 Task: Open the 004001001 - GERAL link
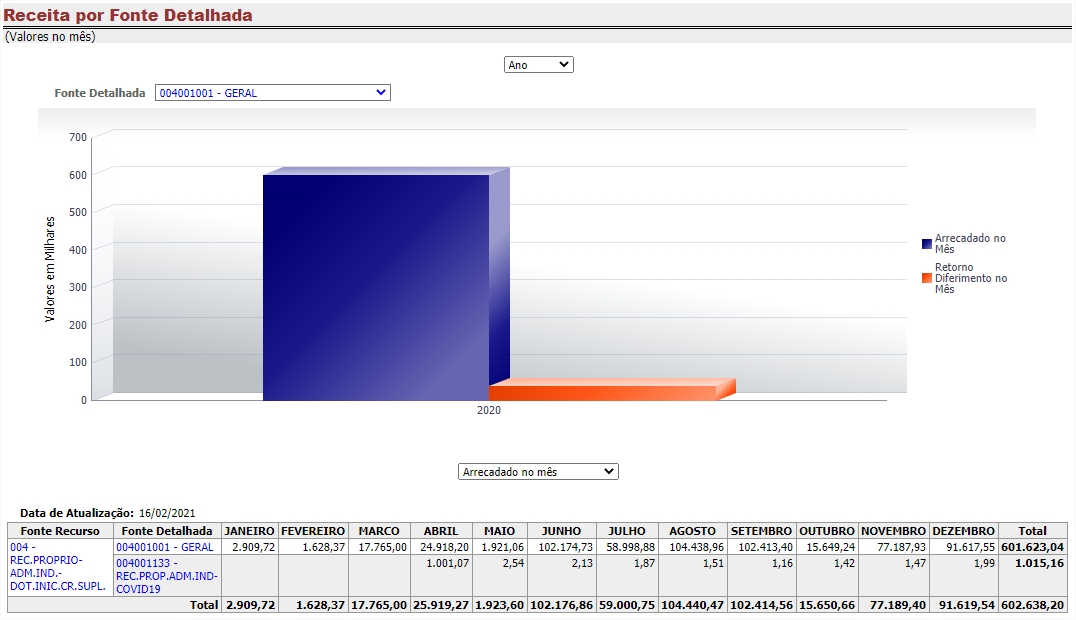(164, 547)
